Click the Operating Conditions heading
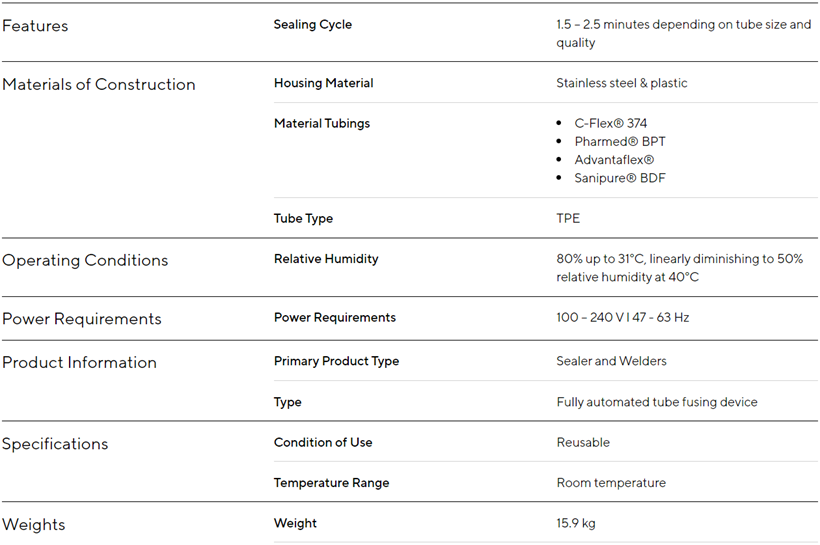This screenshot has height=545, width=820. [85, 261]
